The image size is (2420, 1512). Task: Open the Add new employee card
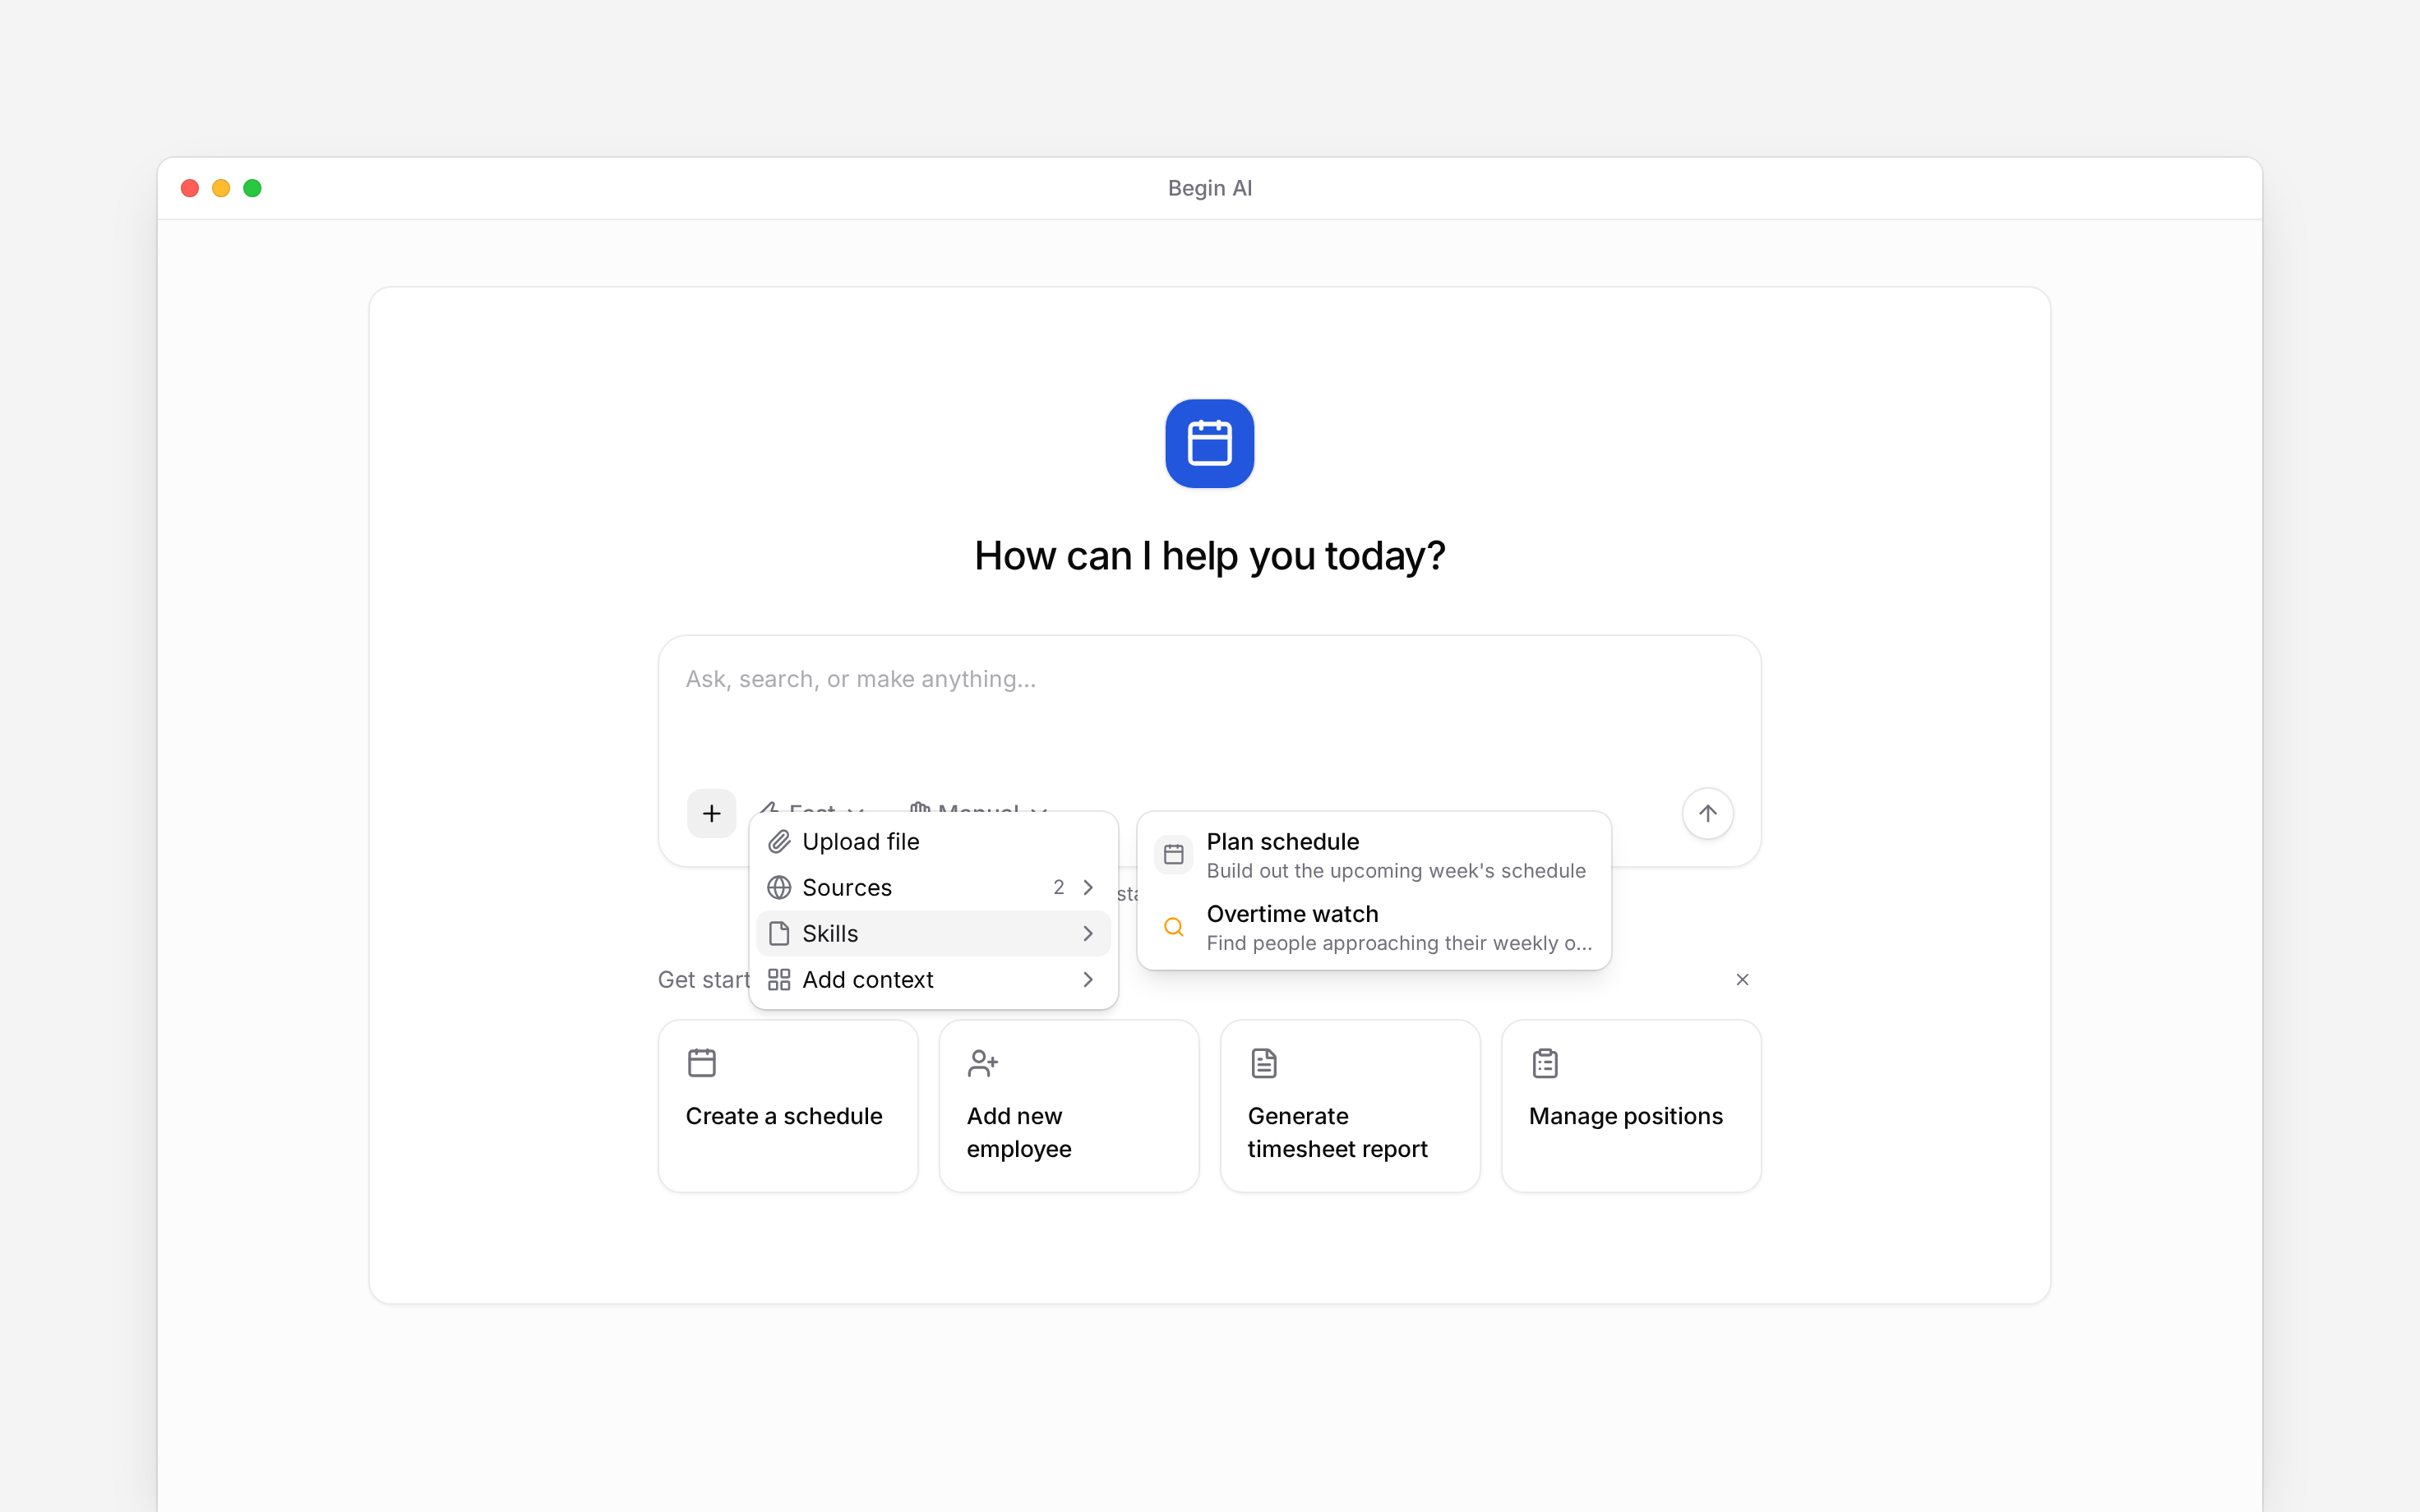pos(1069,1106)
